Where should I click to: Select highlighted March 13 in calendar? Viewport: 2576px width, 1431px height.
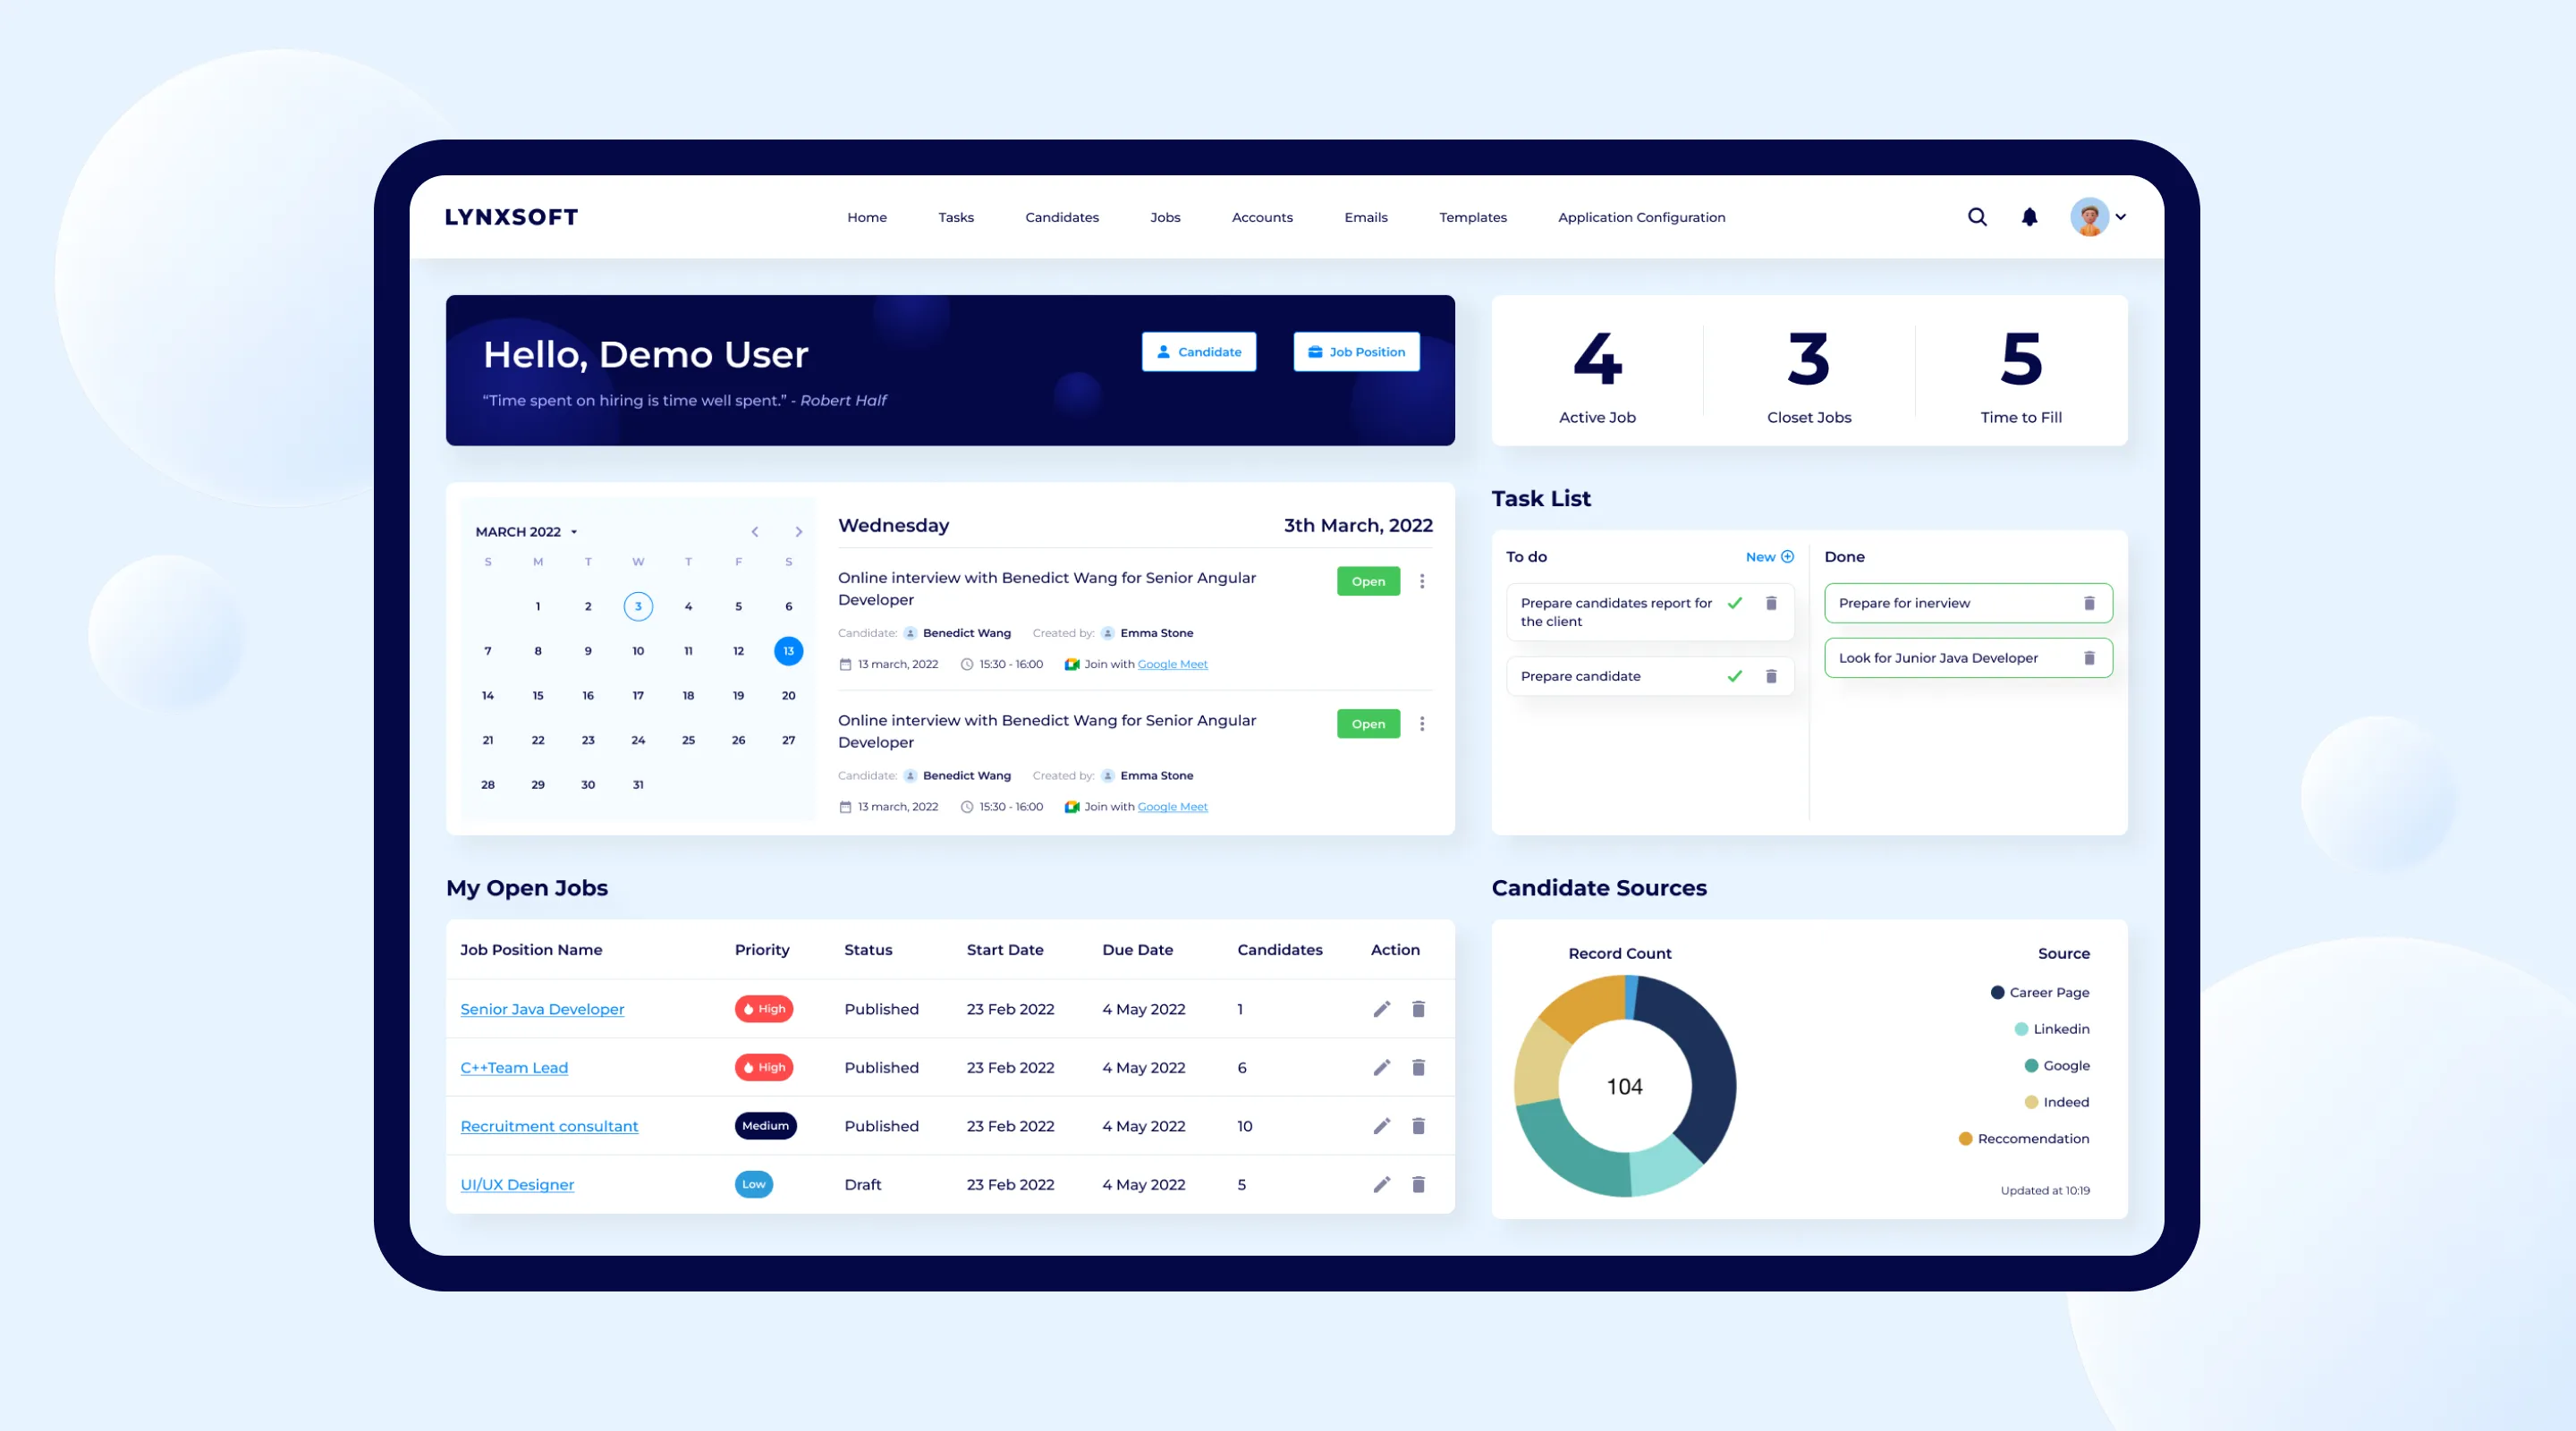pyautogui.click(x=788, y=651)
